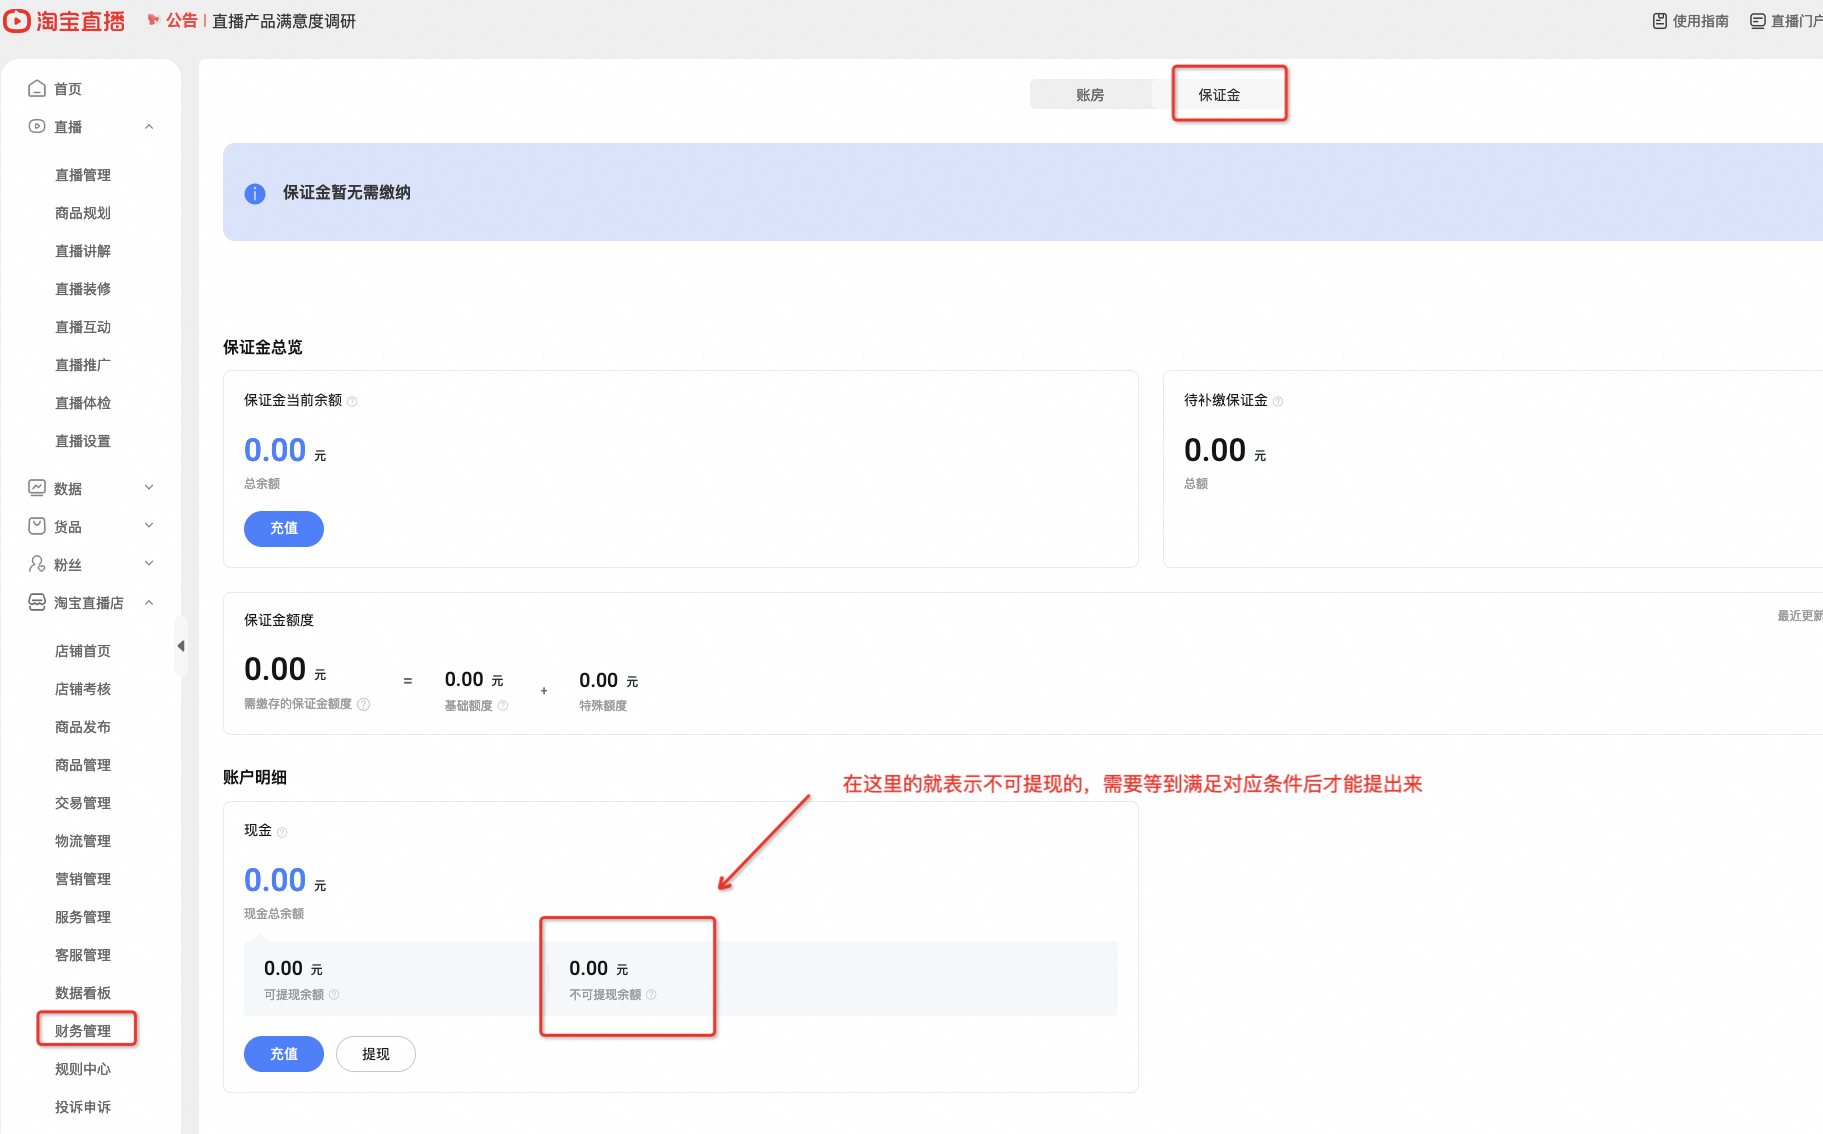
Task: Select the 保证金 tab
Action: [x=1219, y=95]
